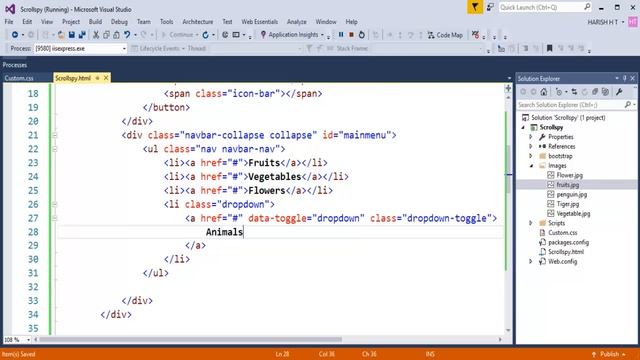Open the Application Insights dropdown arrow
This screenshot has height=360, width=640.
click(322, 35)
